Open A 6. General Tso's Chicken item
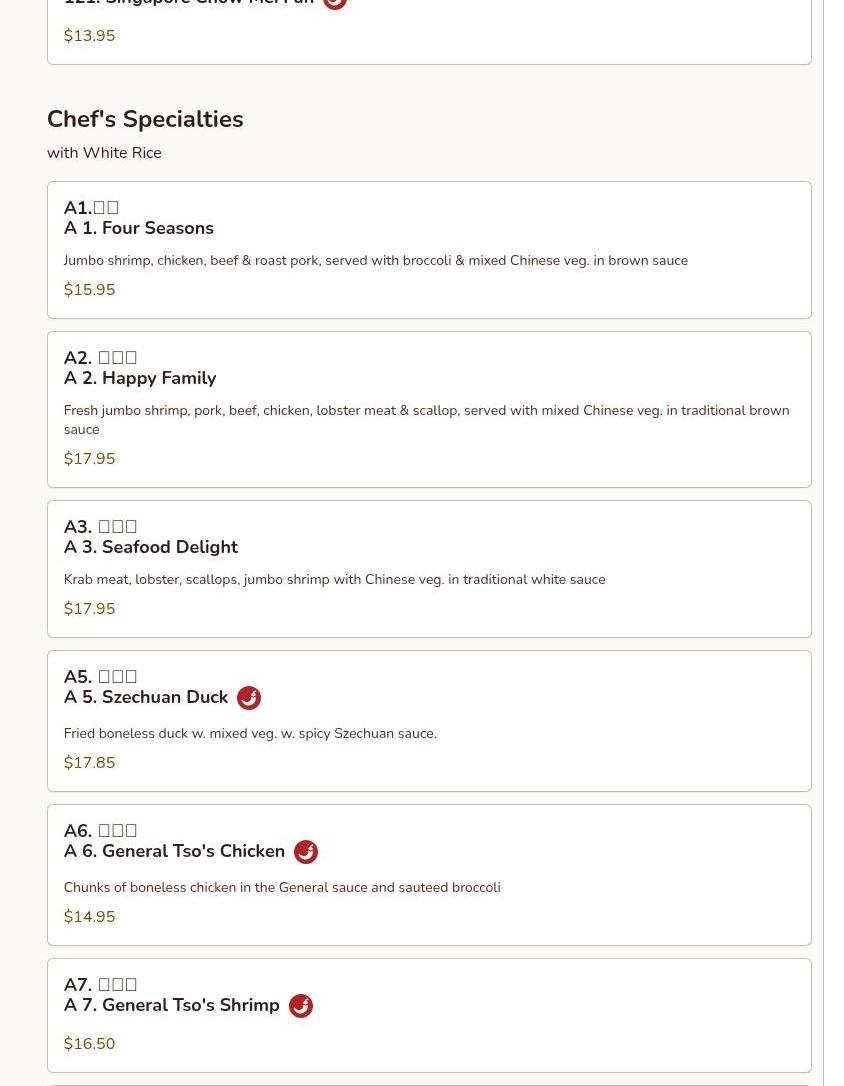Image resolution: width=844 pixels, height=1086 pixels. 174,851
